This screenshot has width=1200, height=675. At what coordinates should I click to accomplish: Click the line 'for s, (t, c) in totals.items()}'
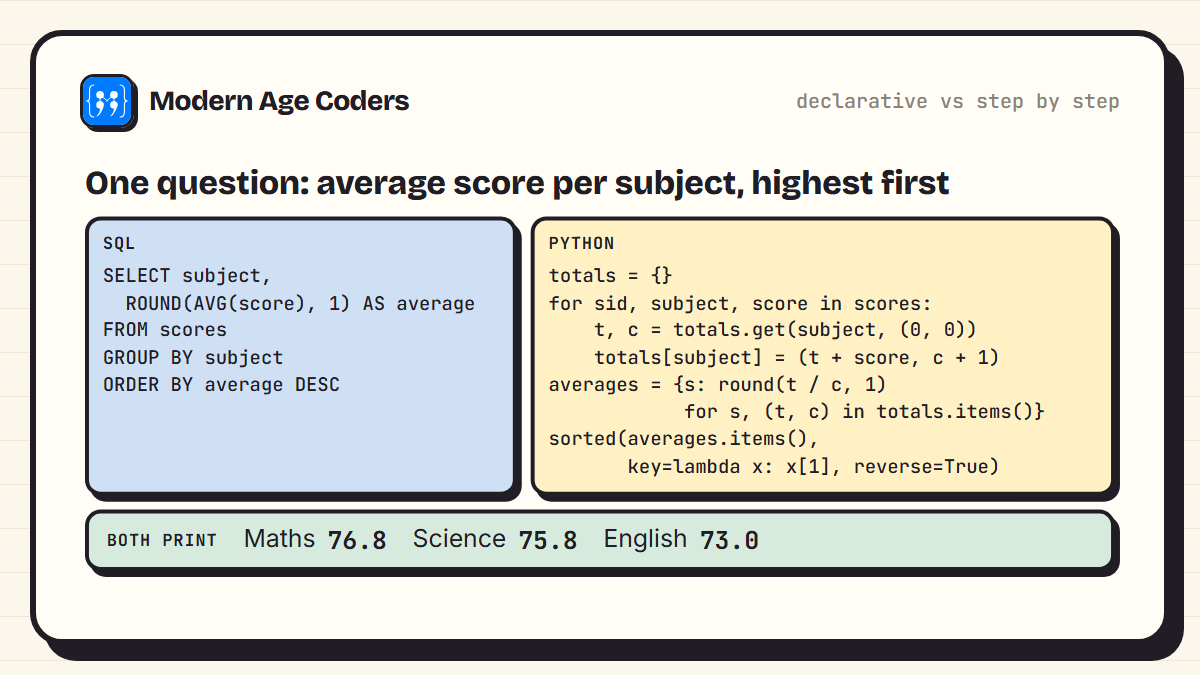(864, 411)
